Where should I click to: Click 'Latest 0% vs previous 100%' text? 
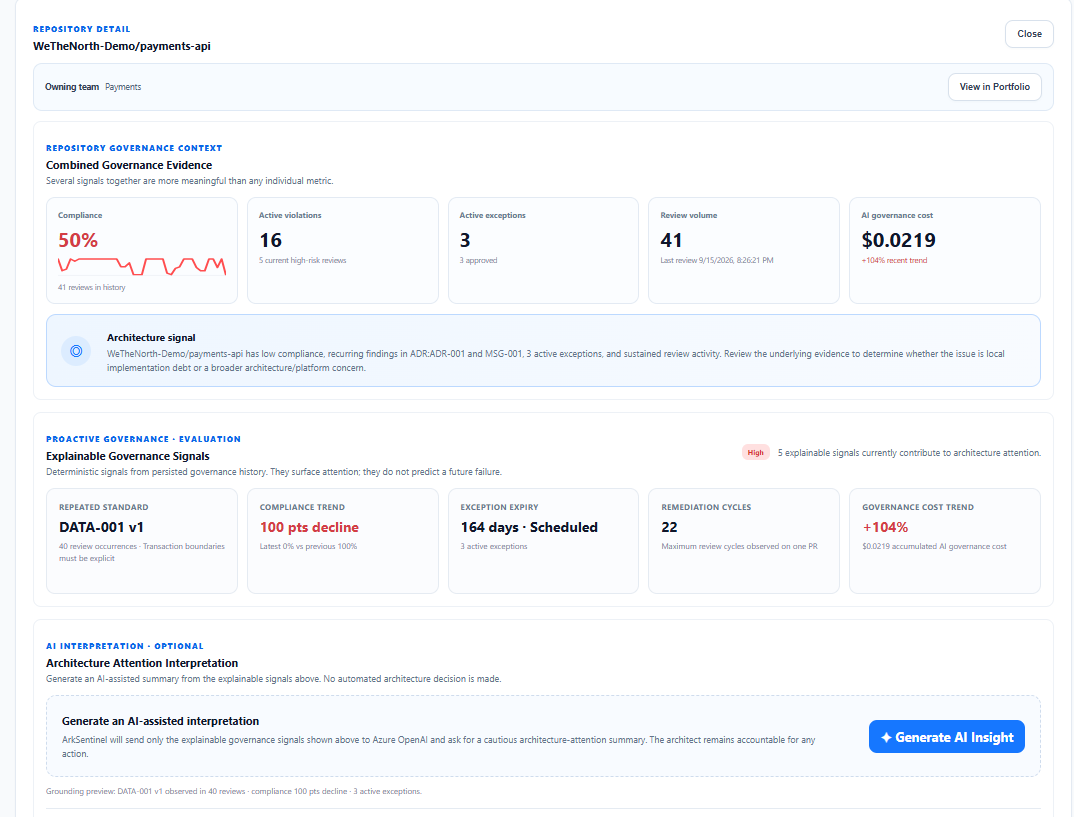click(x=308, y=546)
